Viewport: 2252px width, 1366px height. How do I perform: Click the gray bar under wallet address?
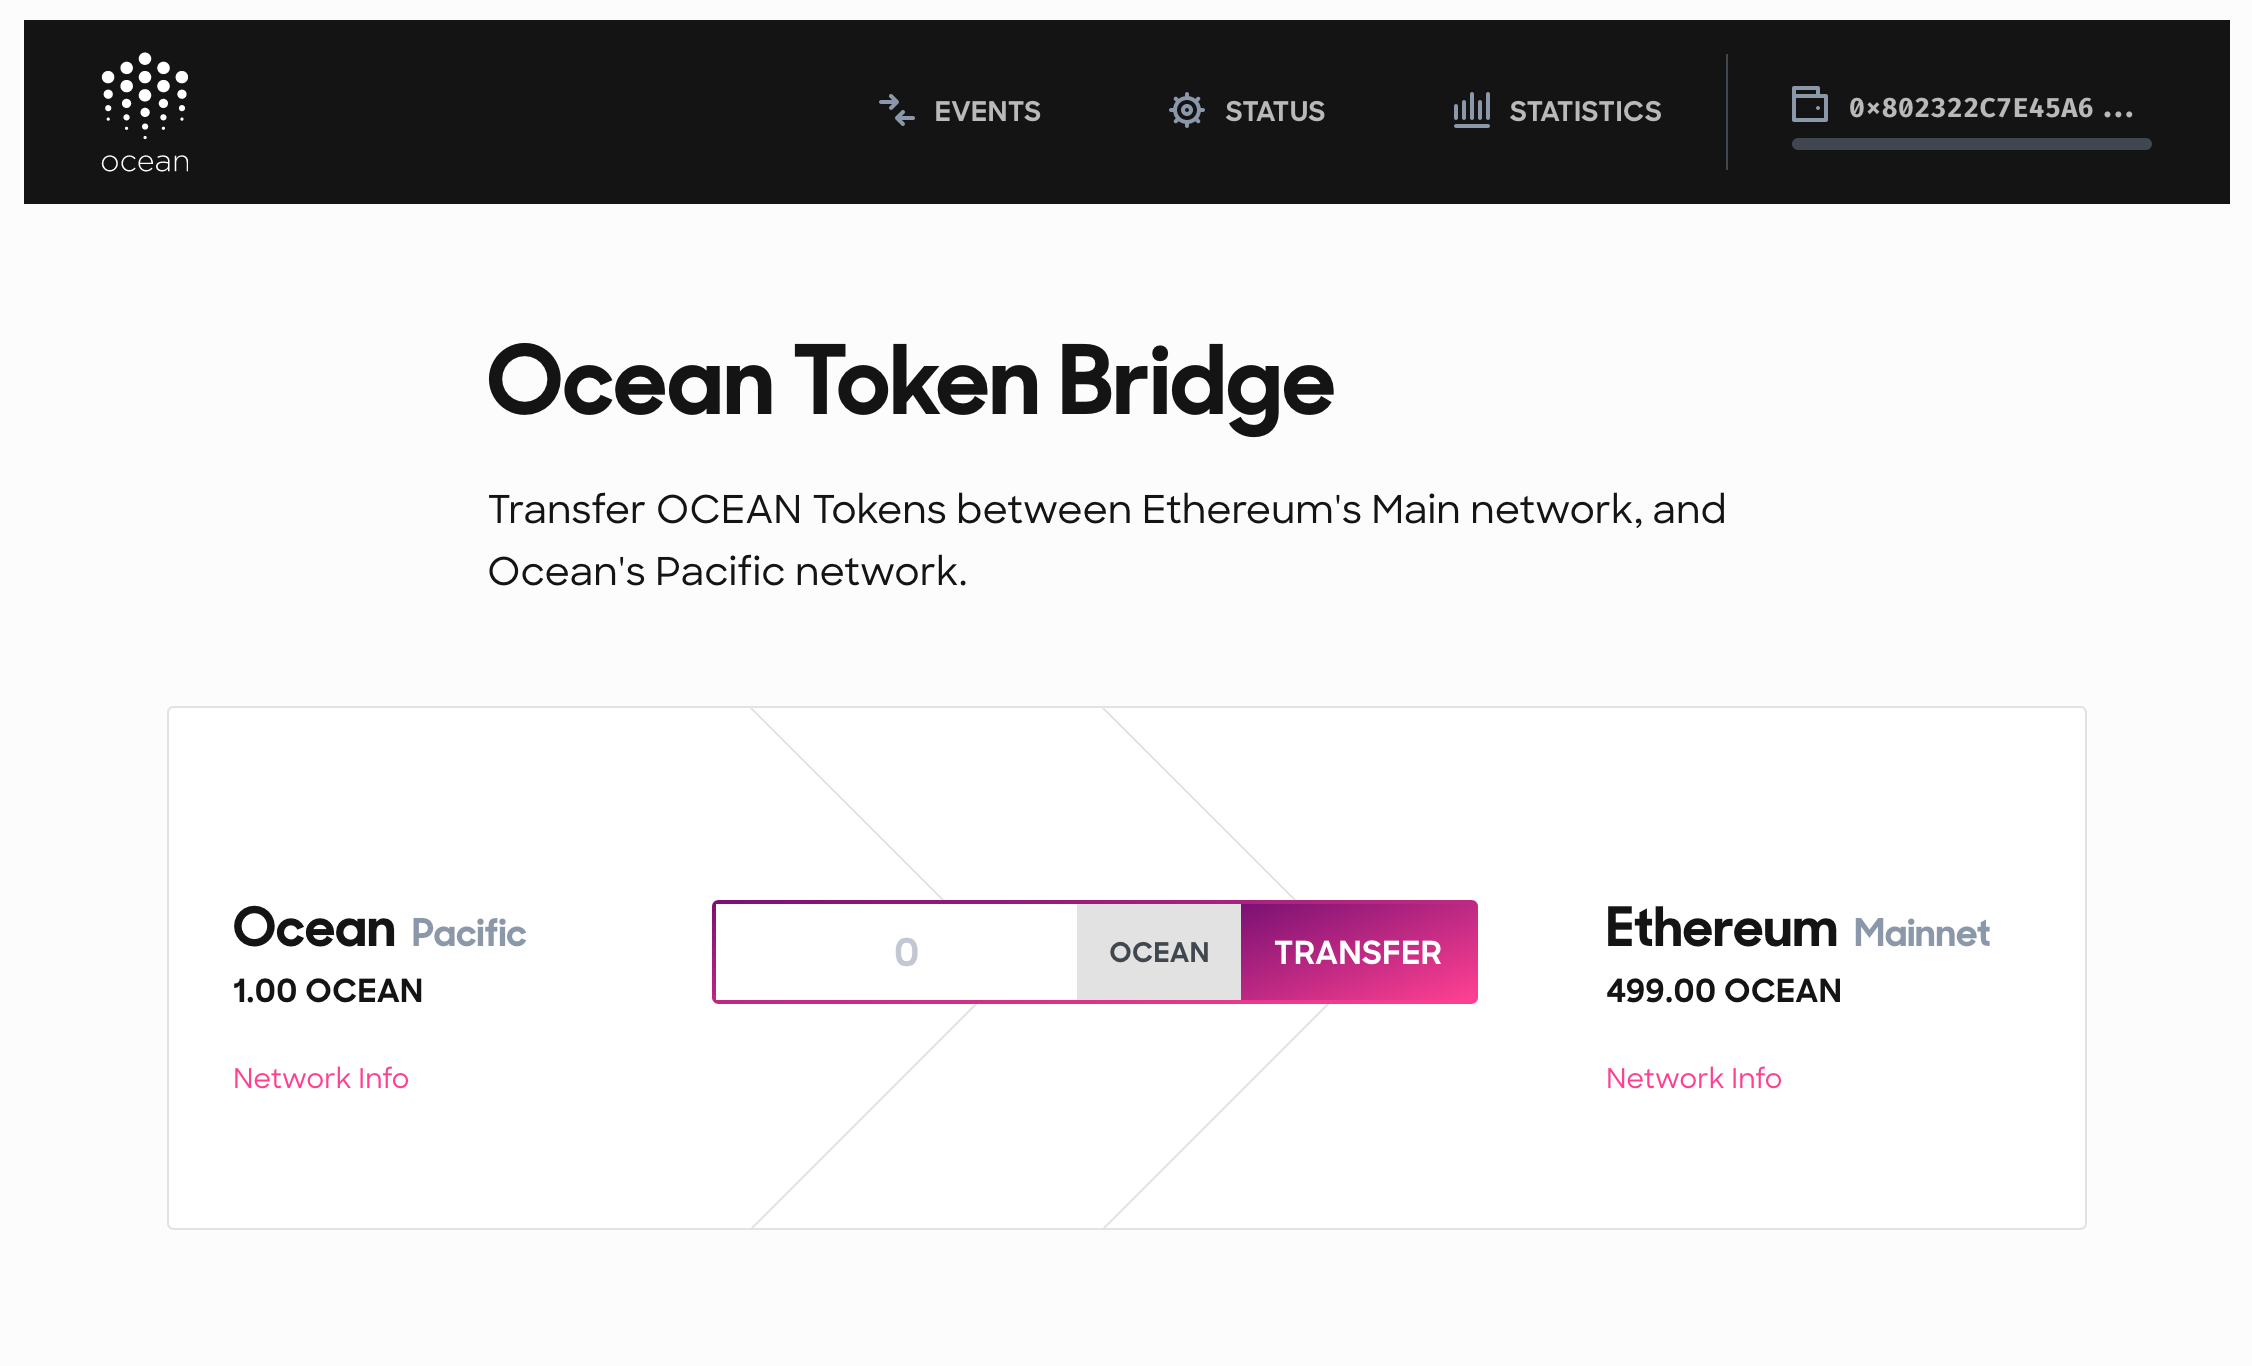click(1972, 144)
